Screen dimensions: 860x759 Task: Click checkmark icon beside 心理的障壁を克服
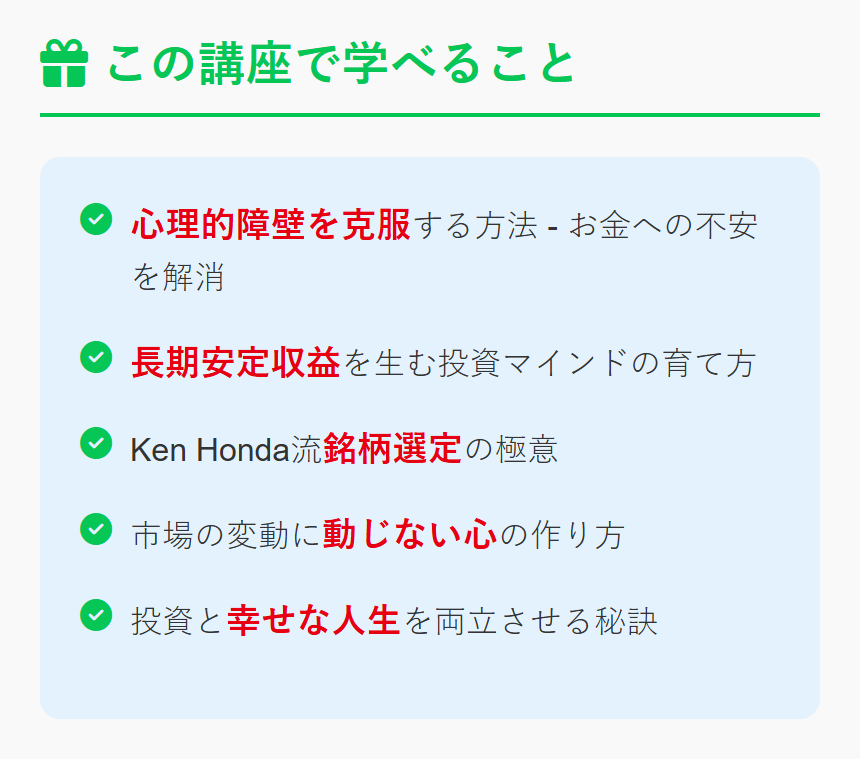(96, 219)
